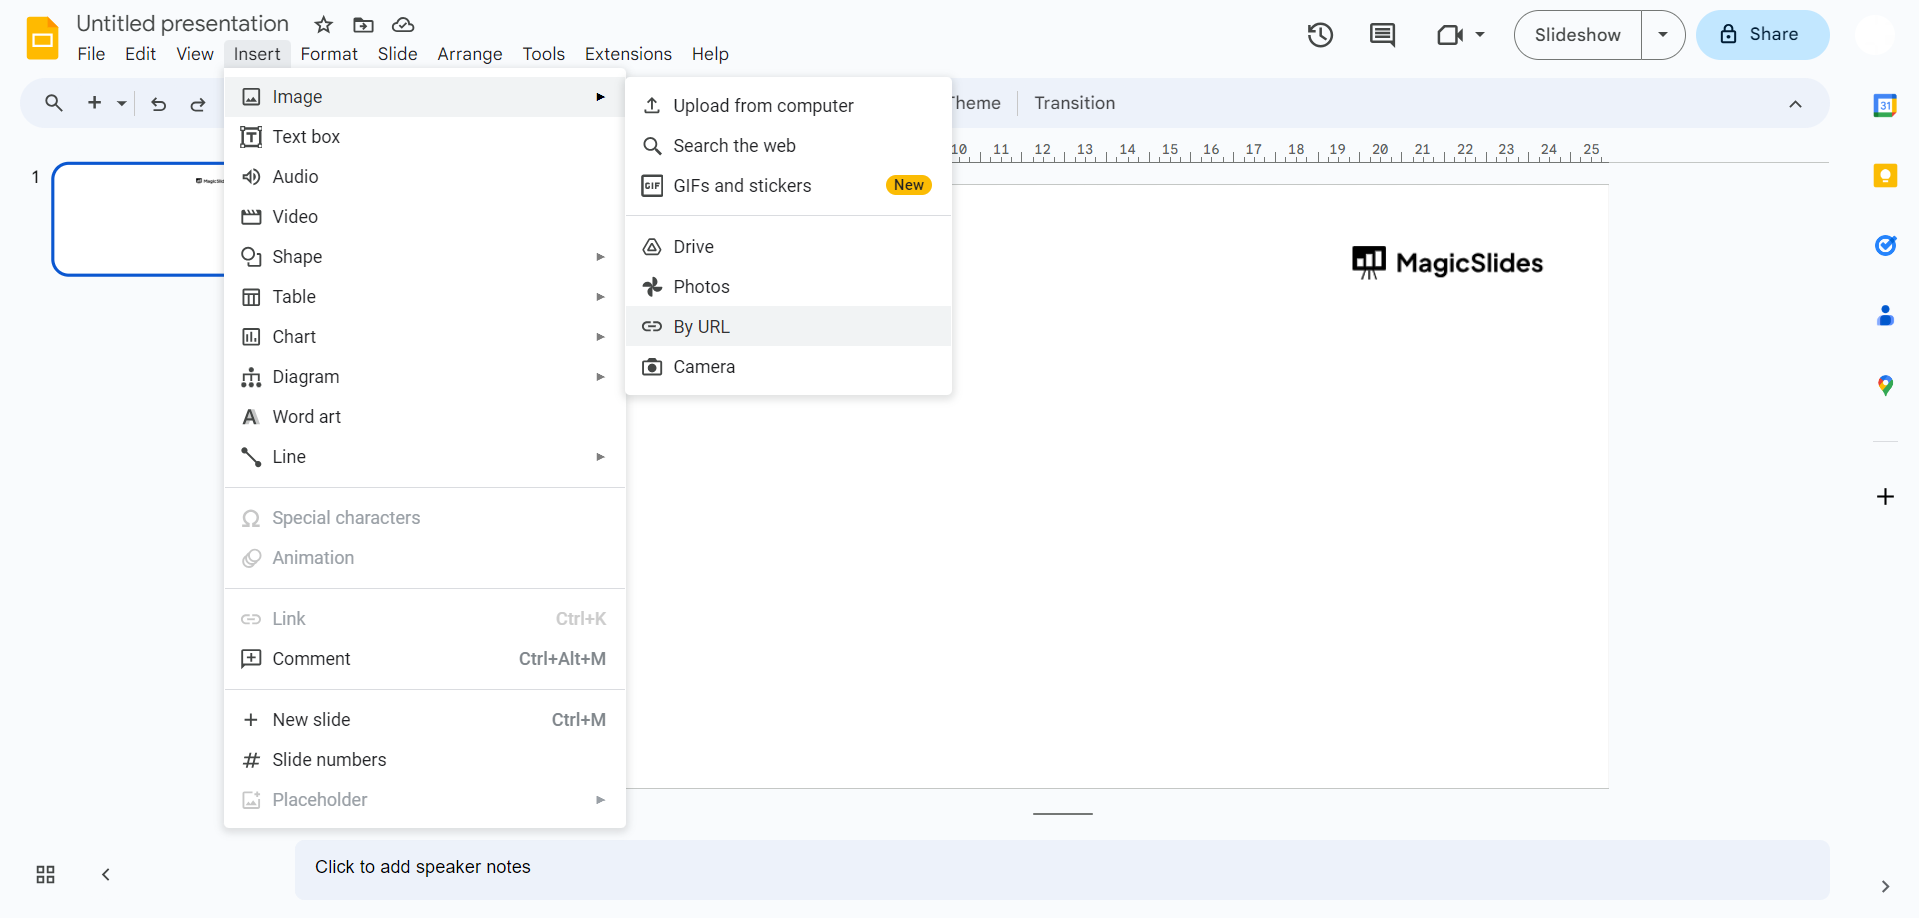
Task: Insert a Text box
Action: (425, 137)
